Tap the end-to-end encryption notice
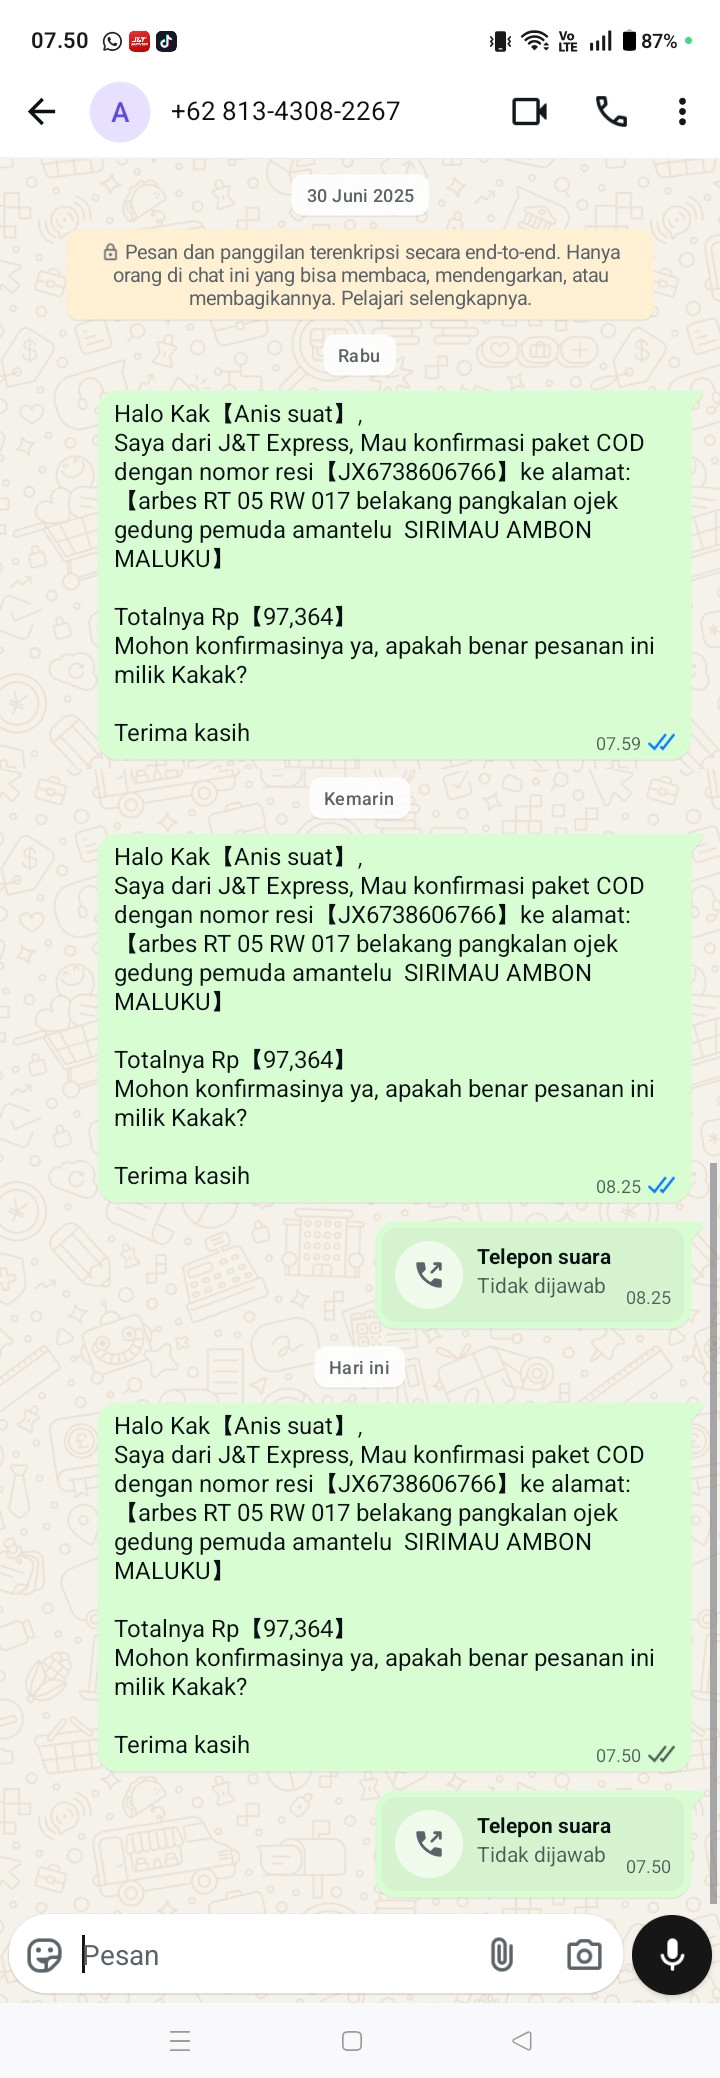This screenshot has height=2078, width=720. [x=360, y=275]
